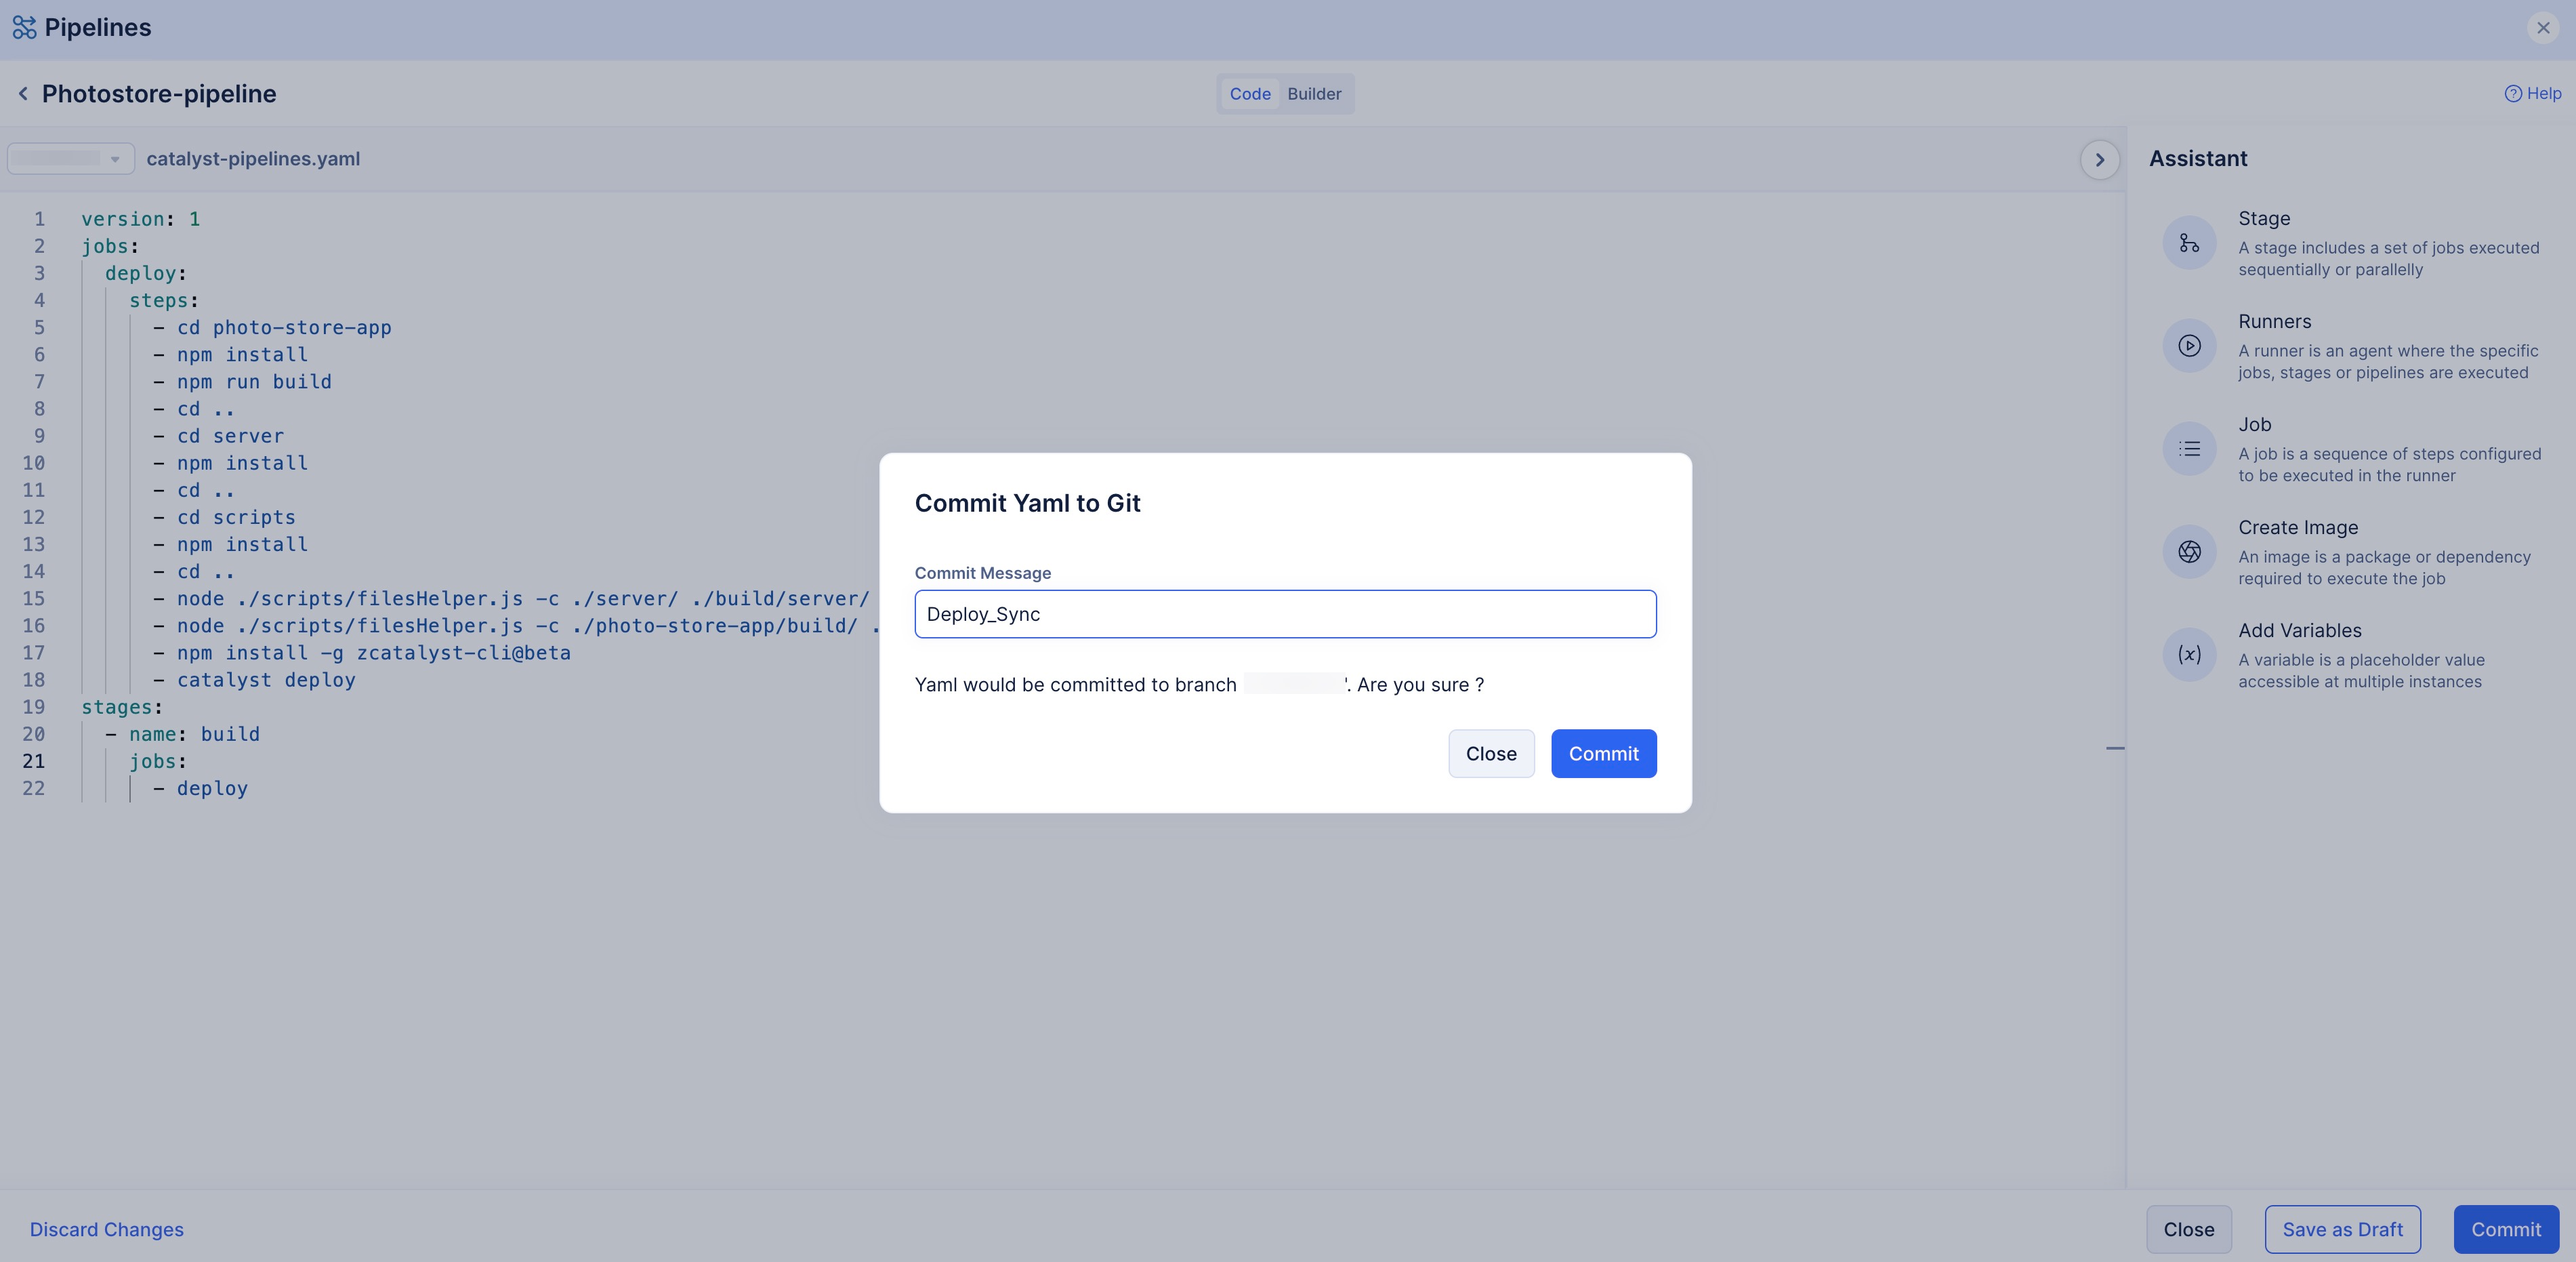Click line 21 in the editor gutter

[x=34, y=762]
